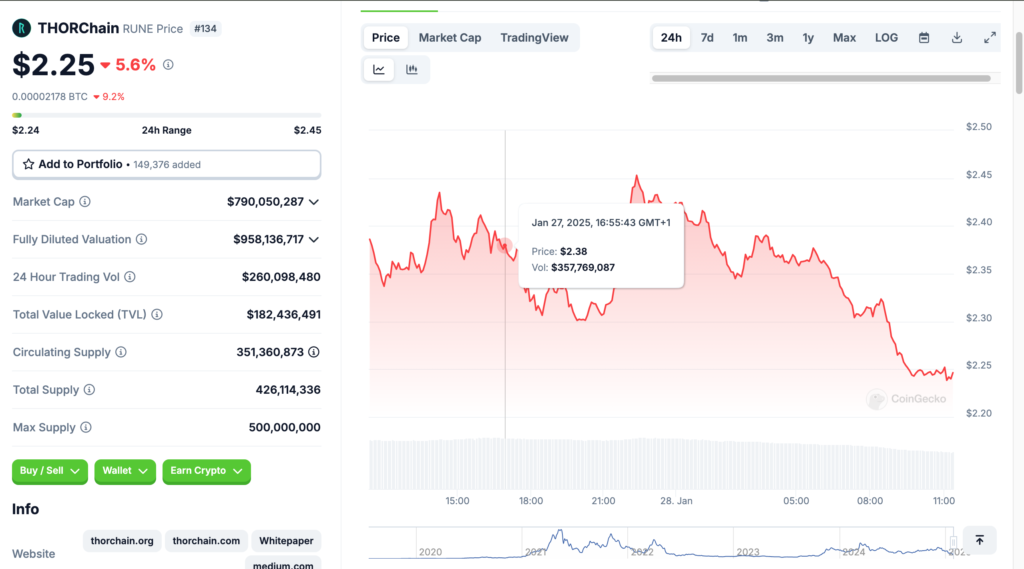Click info icon next to 351,360,873 value
1024x569 pixels.
click(314, 352)
